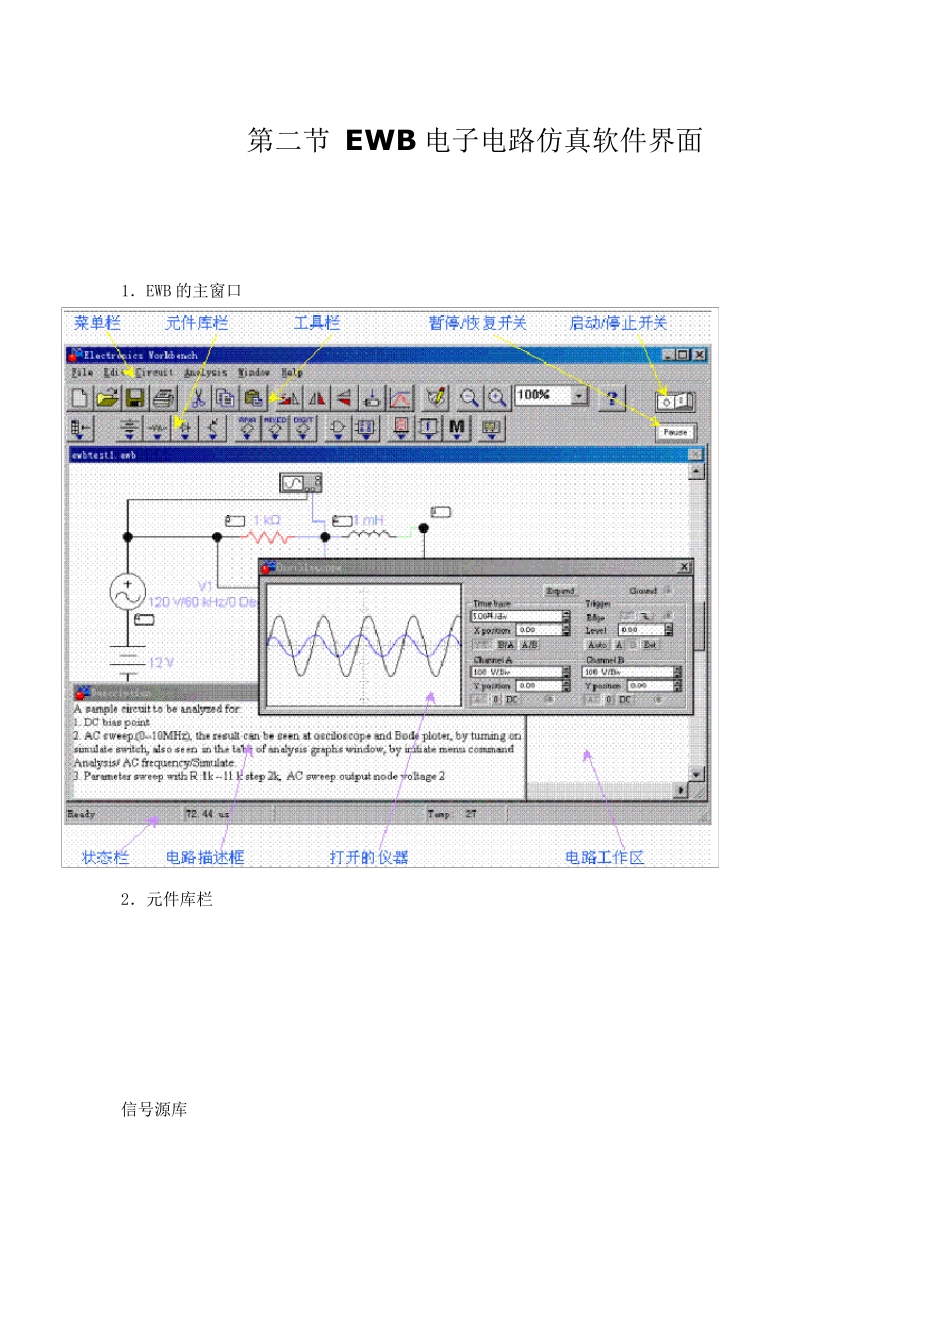Click the Time base value stepper

(566, 617)
